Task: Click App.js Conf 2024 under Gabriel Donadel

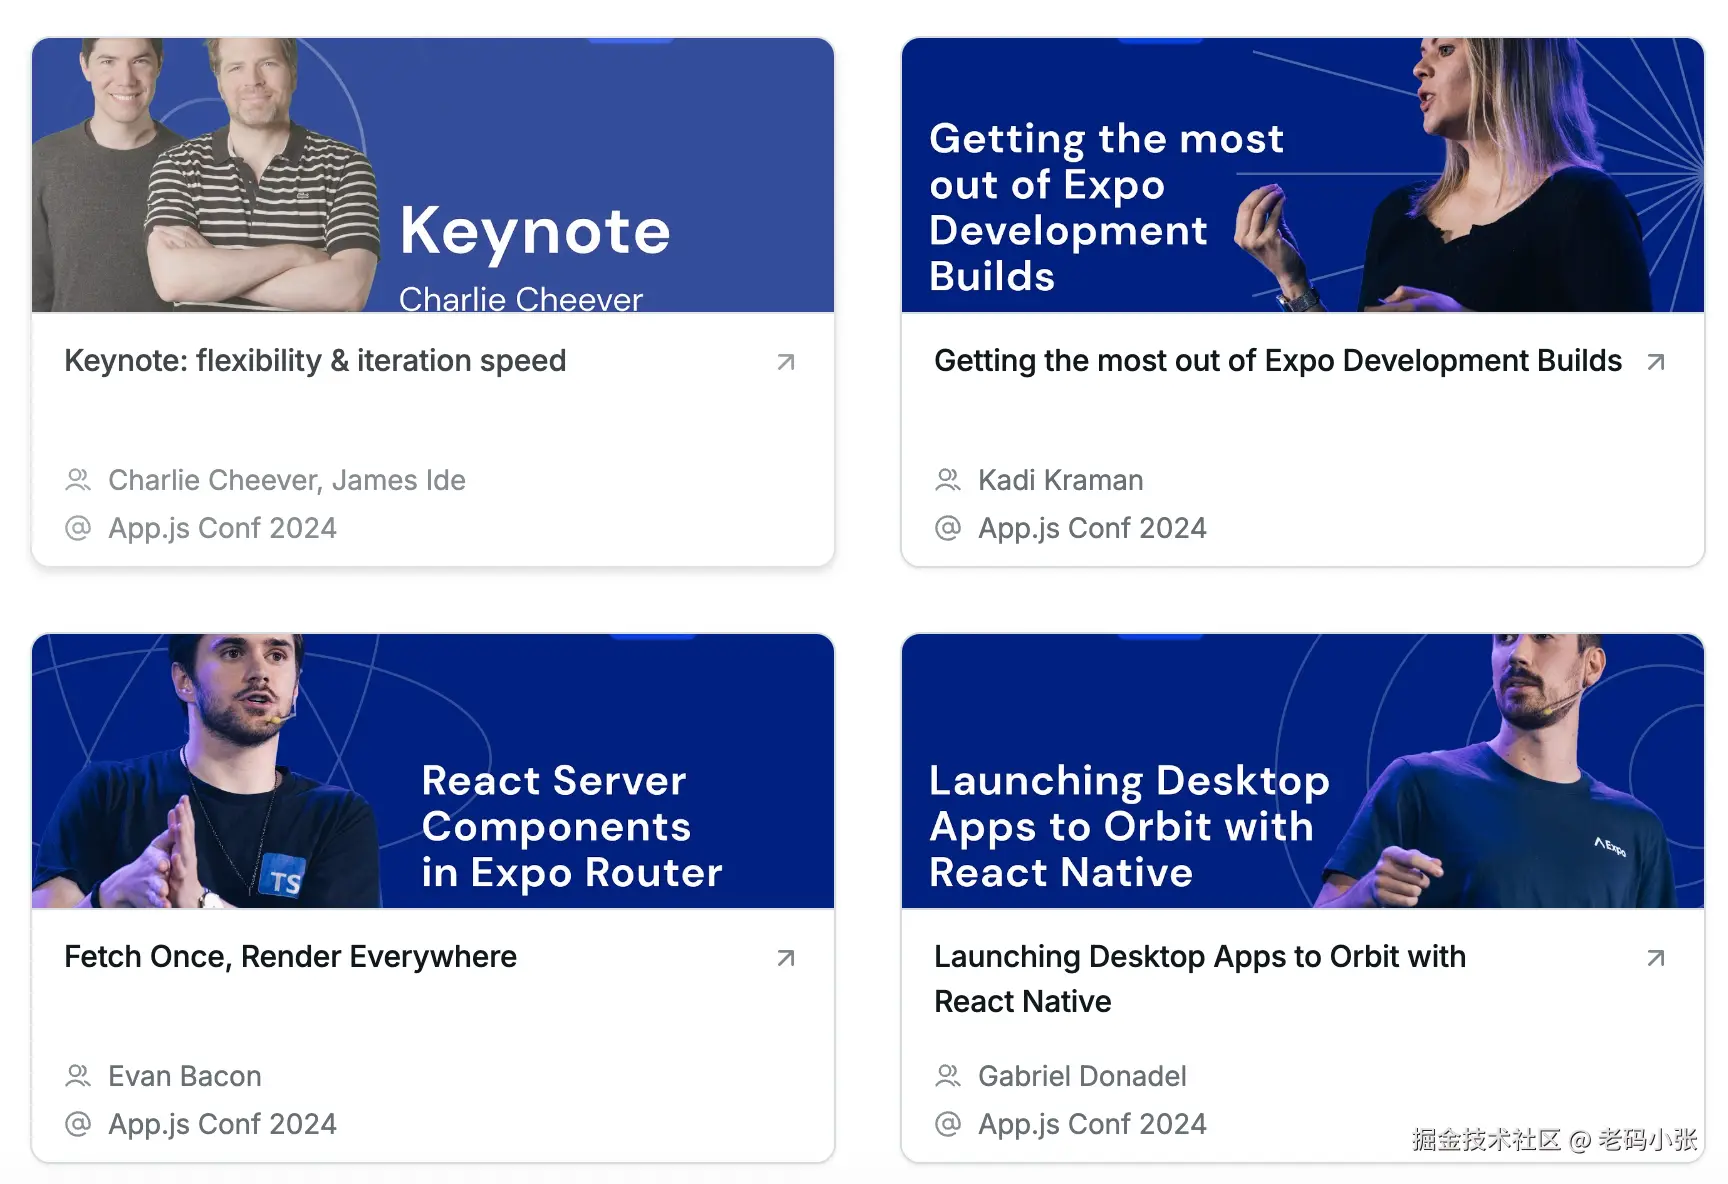Action: click(1093, 1124)
